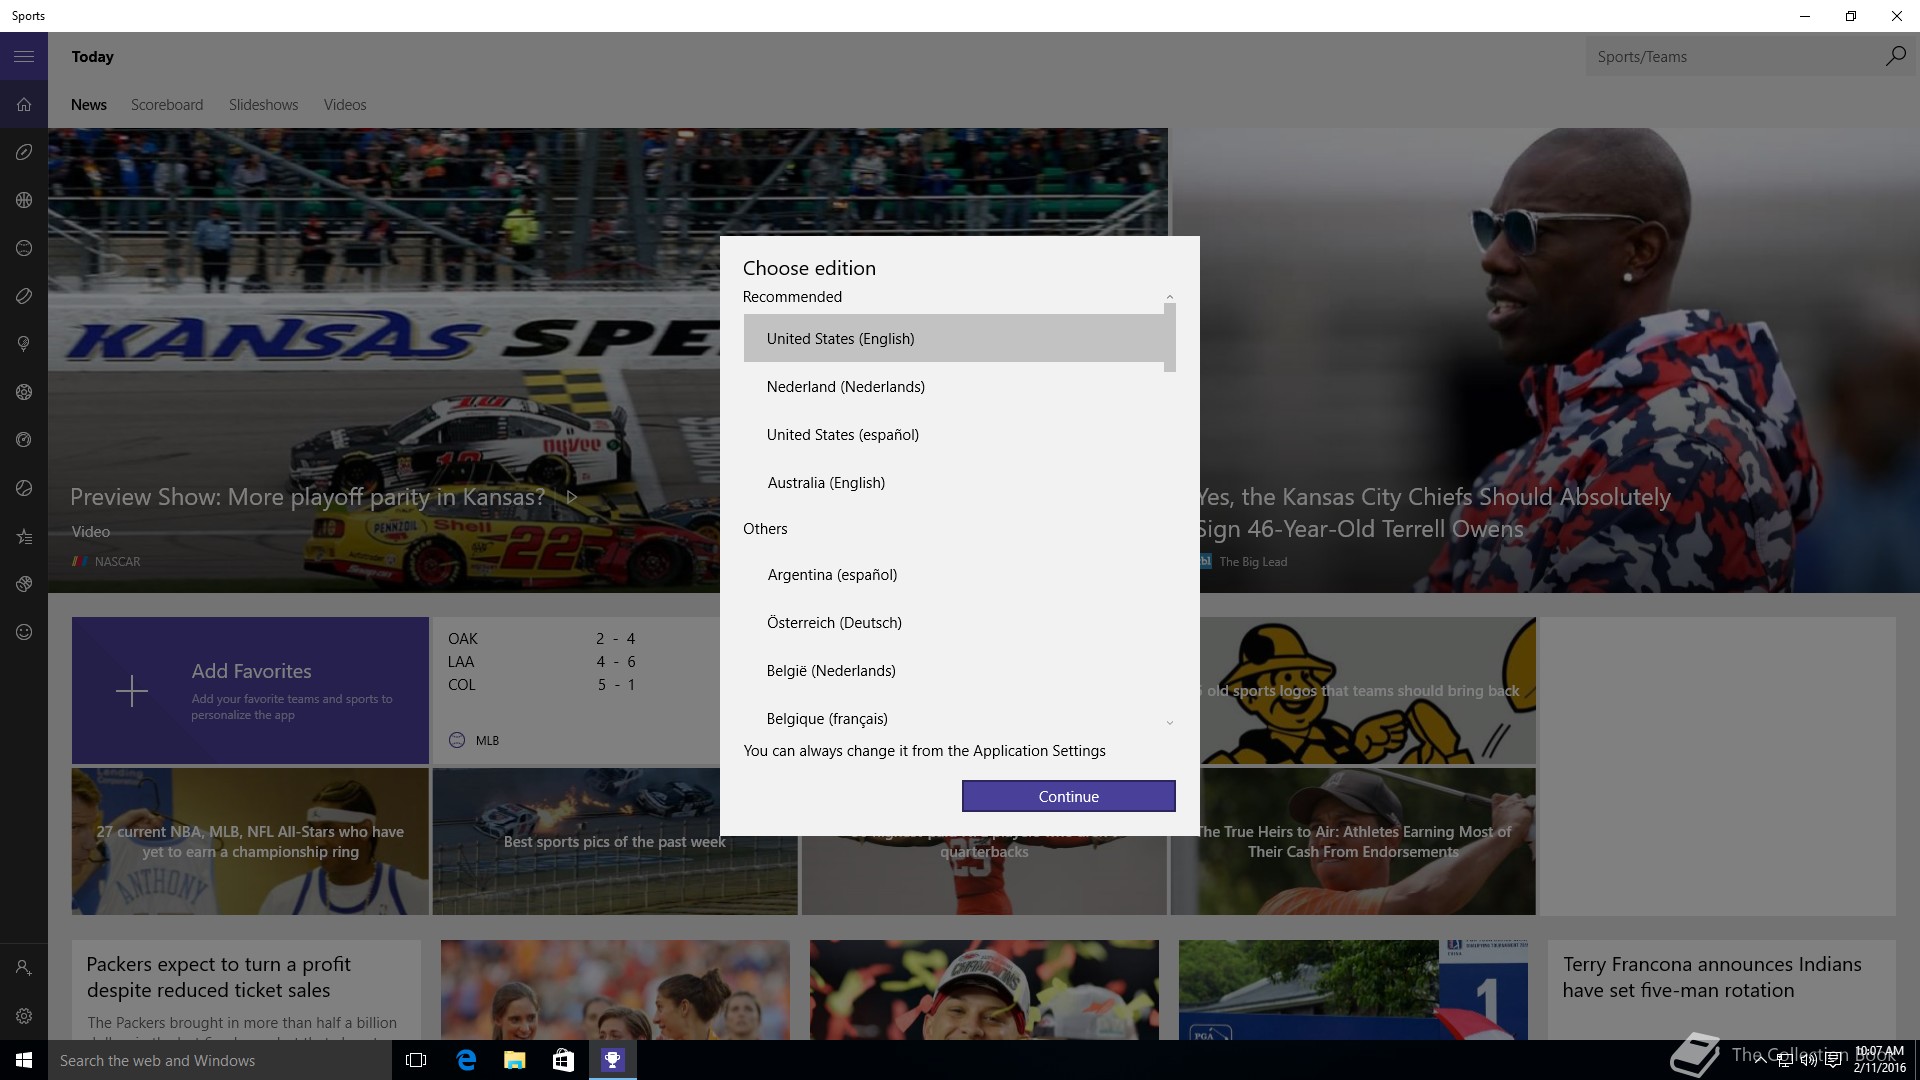Open the basketball section icon
This screenshot has height=1080, width=1920.
point(24,200)
